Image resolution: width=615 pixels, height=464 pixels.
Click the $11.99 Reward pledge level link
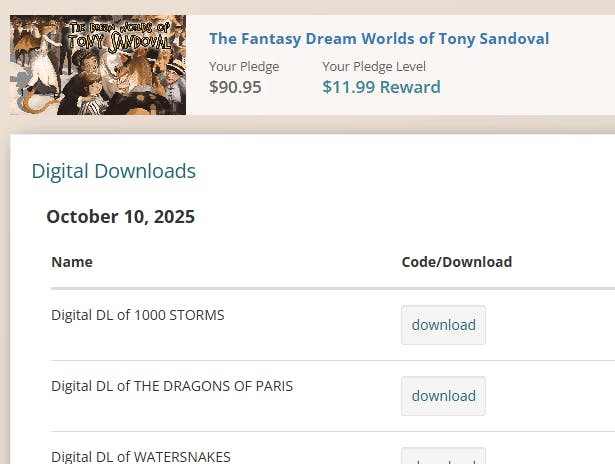pyautogui.click(x=381, y=87)
